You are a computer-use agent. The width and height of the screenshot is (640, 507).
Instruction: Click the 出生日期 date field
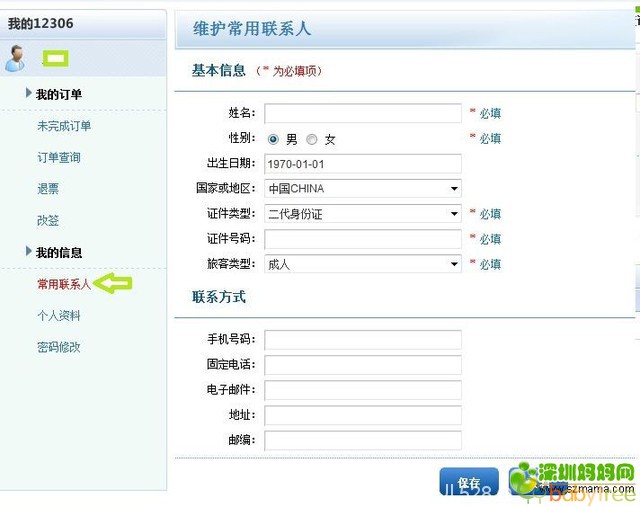[362, 163]
